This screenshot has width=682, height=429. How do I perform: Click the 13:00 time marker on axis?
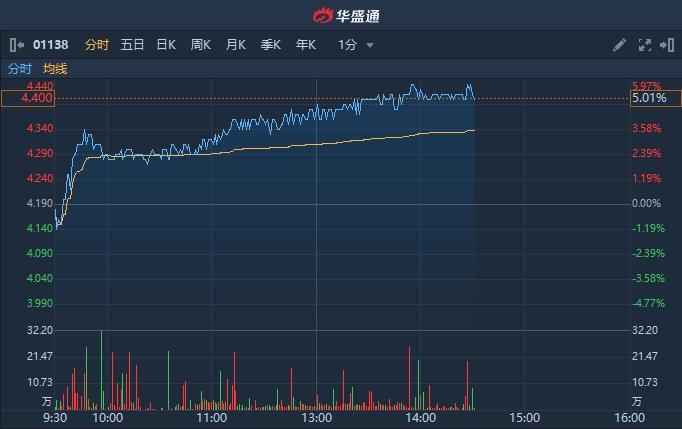pos(316,418)
